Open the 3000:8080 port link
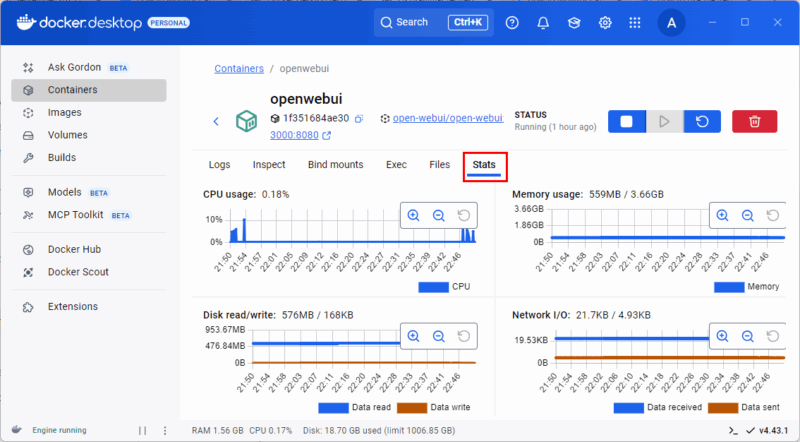 294,135
